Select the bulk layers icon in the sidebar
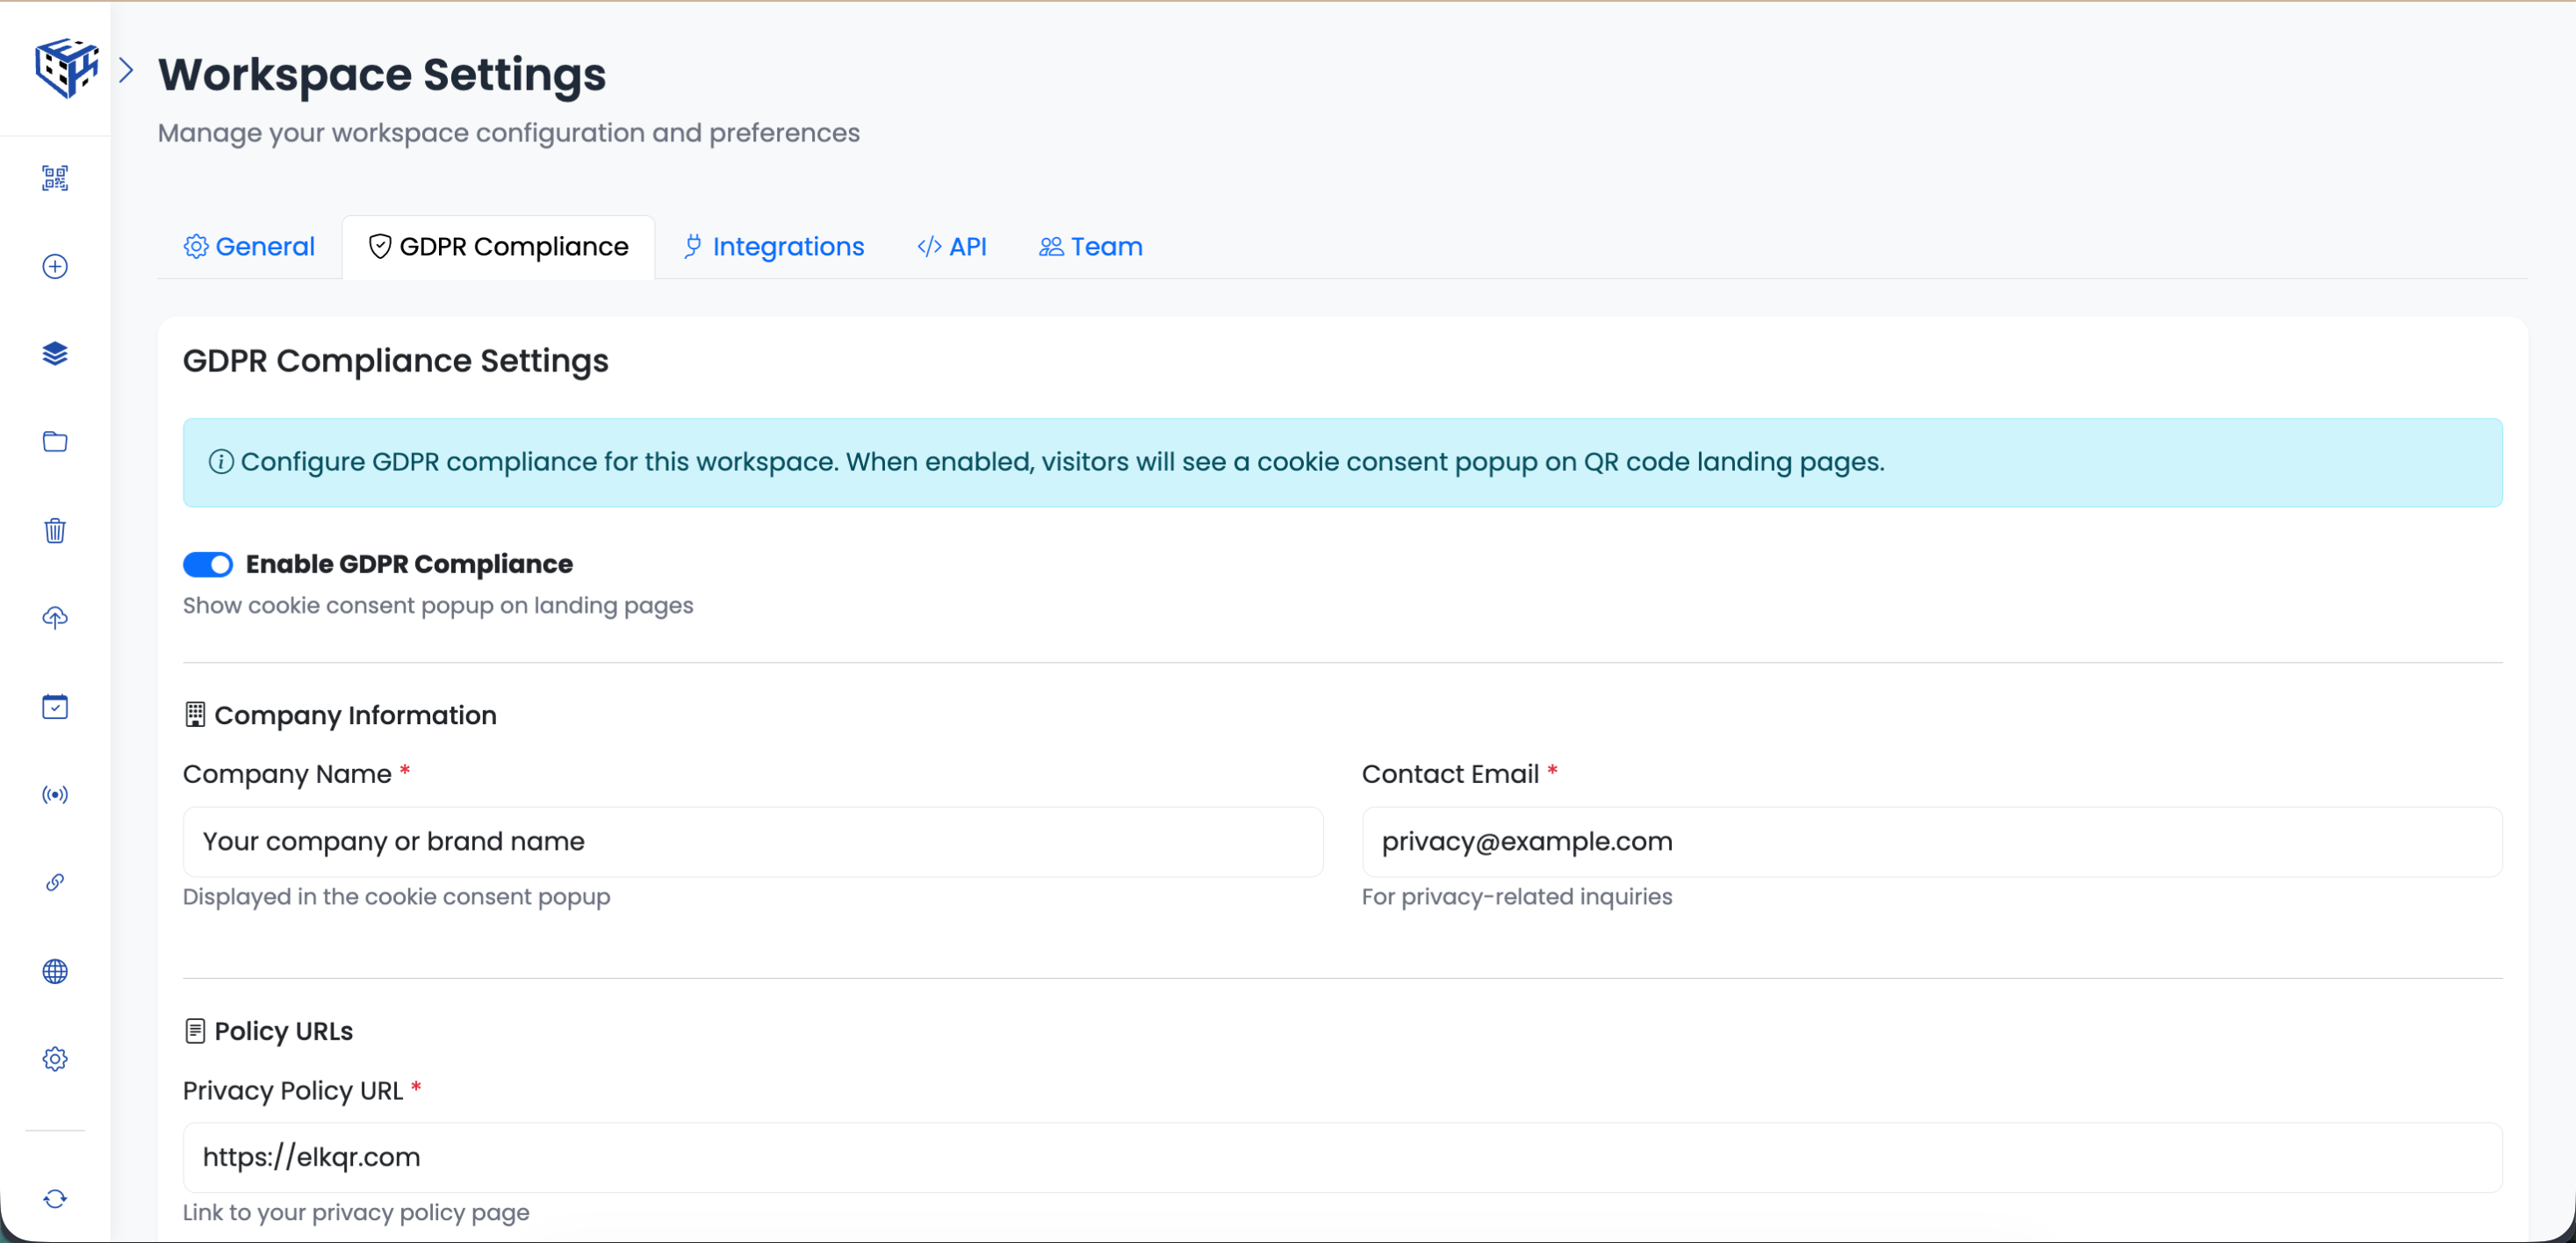The image size is (2576, 1243). click(x=55, y=353)
